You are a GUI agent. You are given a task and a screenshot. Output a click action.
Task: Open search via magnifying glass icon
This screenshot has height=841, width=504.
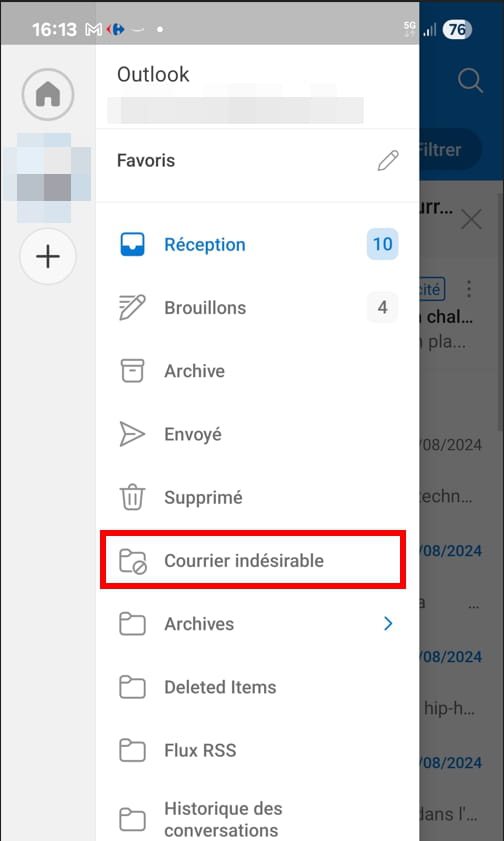(470, 82)
